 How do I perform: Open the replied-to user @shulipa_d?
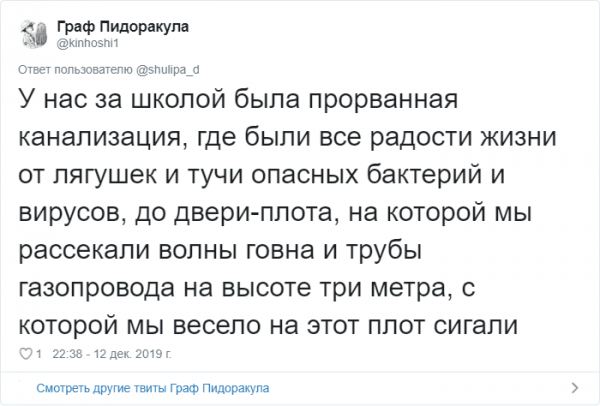point(168,70)
